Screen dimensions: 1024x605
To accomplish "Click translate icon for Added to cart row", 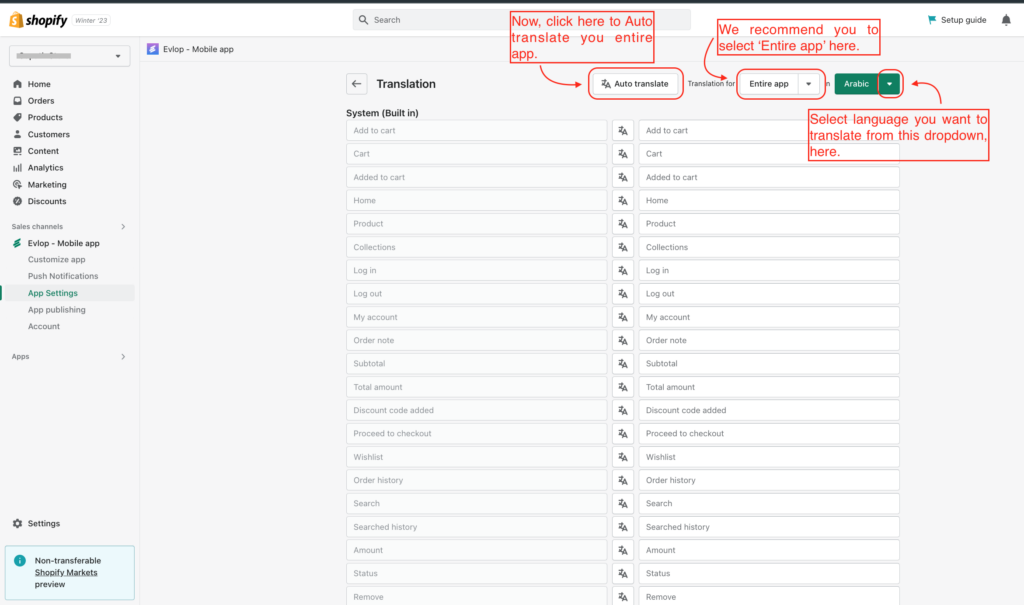I will click(623, 177).
